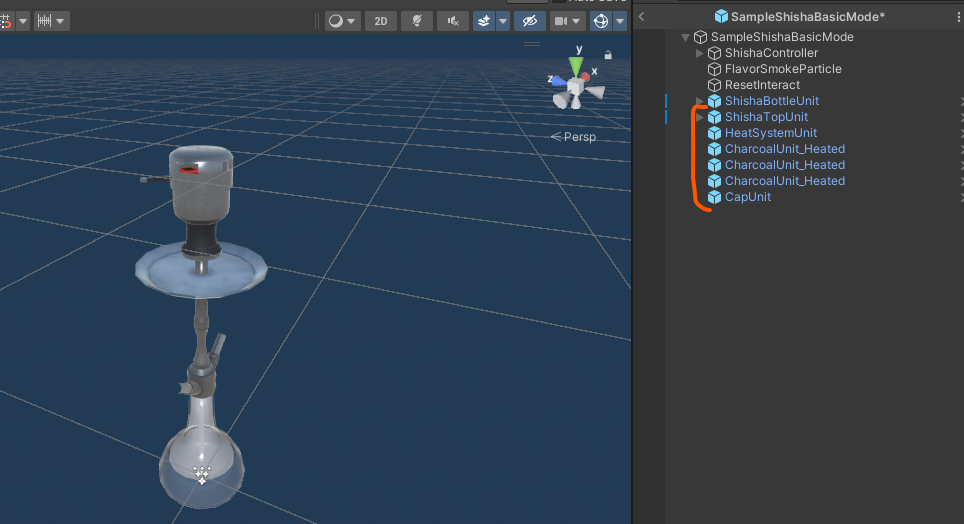Click the snap increment ruler icon
The width and height of the screenshot is (964, 524).
pyautogui.click(x=44, y=21)
